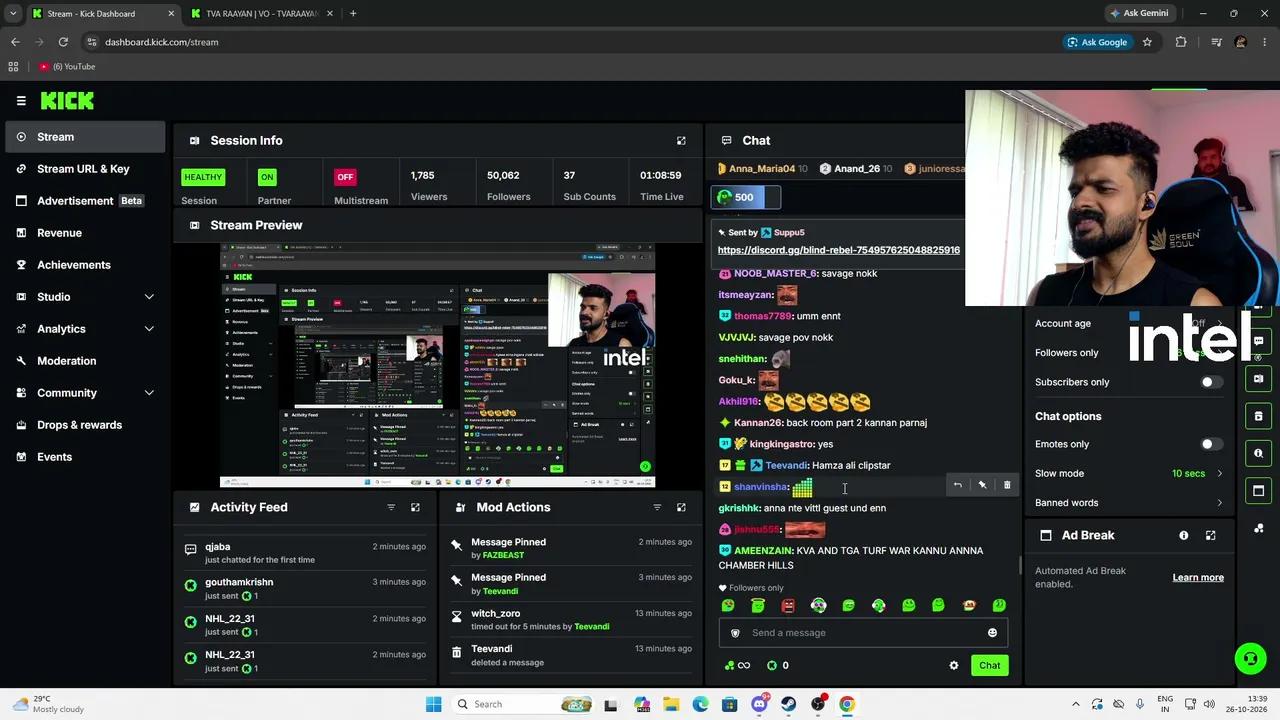Open Stream URL & Key page
Image resolution: width=1280 pixels, height=720 pixels.
85,169
